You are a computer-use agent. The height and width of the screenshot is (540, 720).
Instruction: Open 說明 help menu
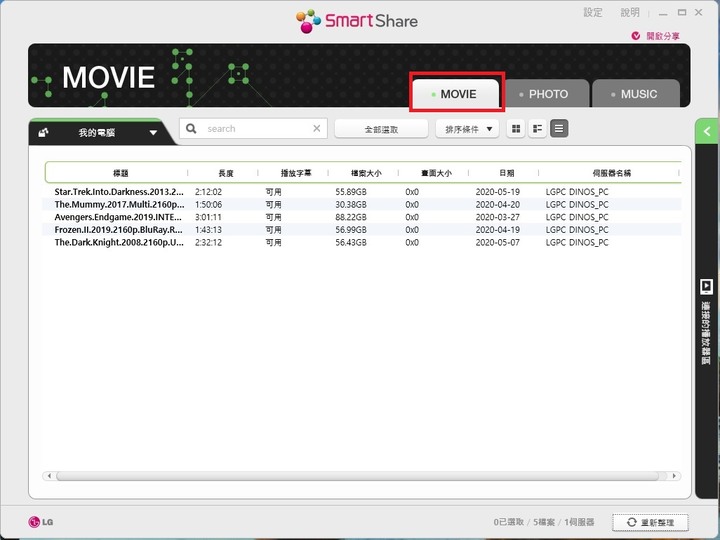coord(630,12)
